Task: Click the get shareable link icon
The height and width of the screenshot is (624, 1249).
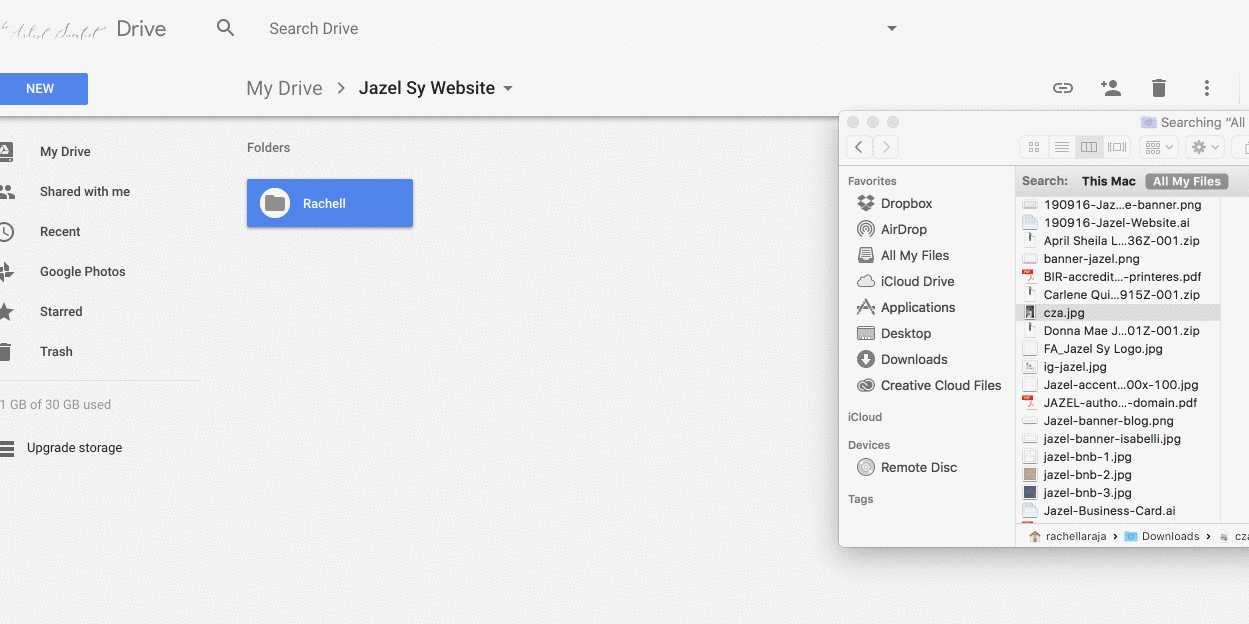Action: [1063, 88]
